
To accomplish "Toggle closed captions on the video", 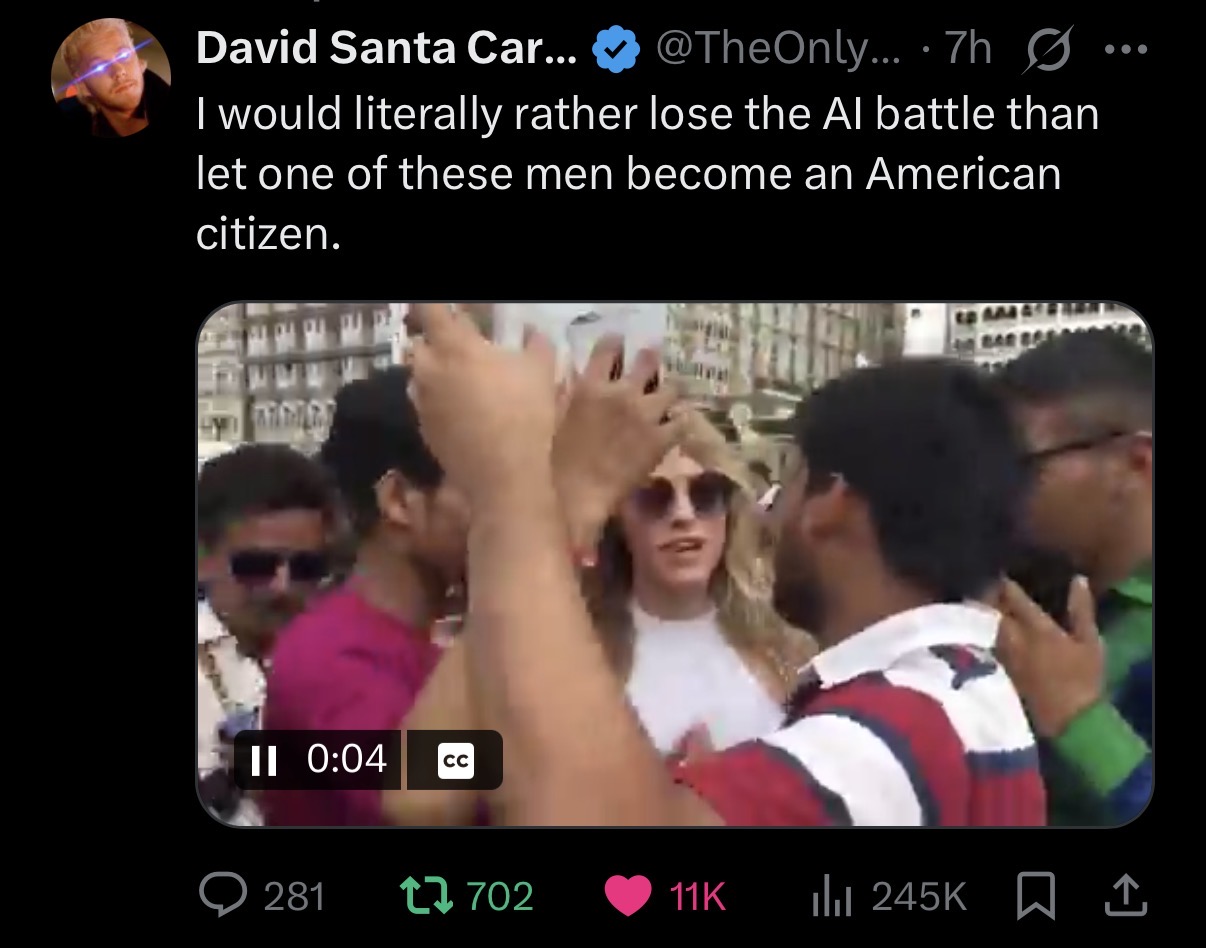I will [455, 761].
